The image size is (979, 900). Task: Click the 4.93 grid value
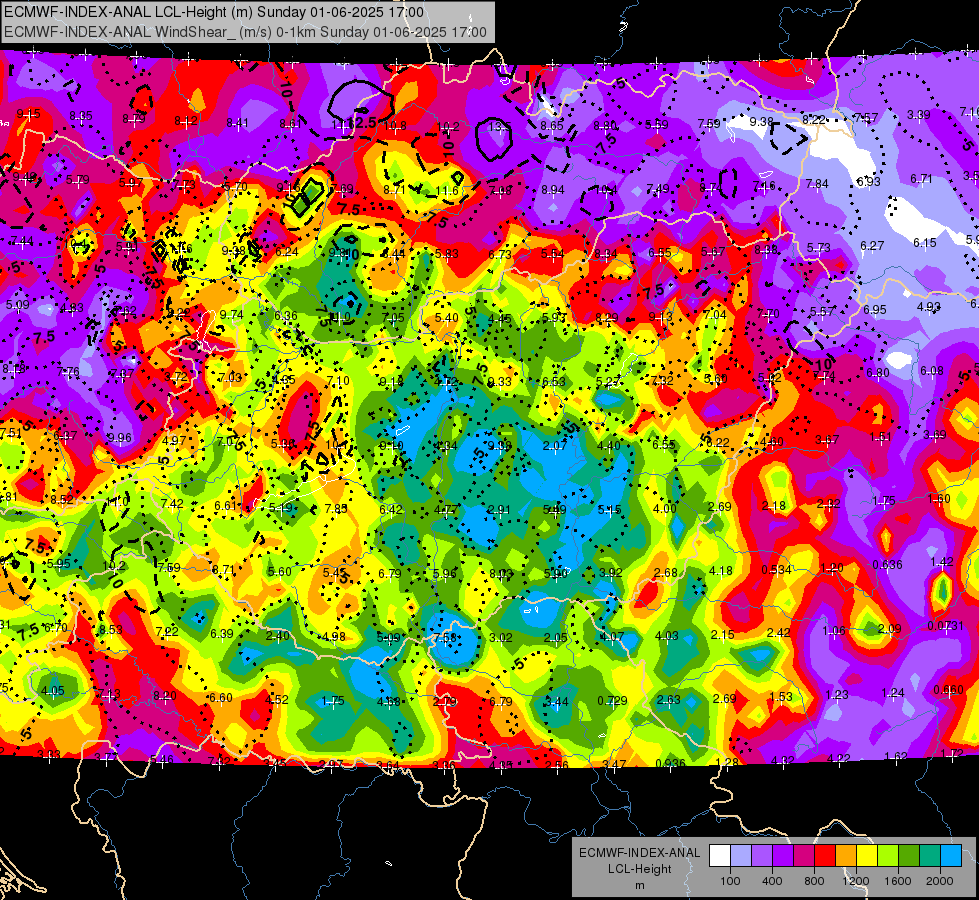[x=928, y=307]
